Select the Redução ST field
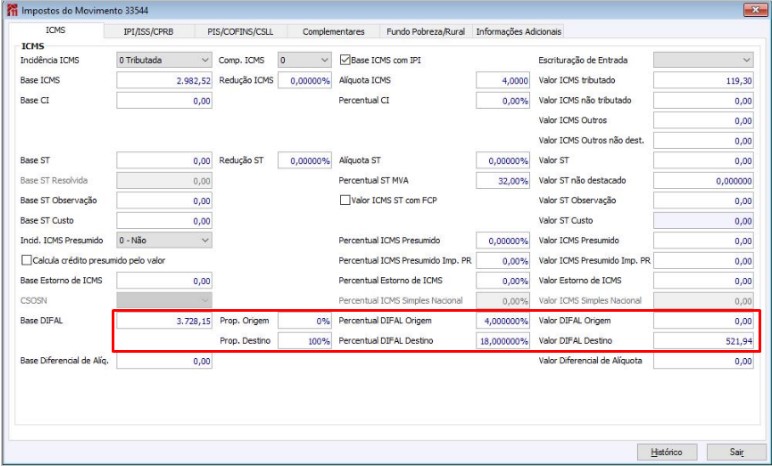The image size is (772, 466). pyautogui.click(x=304, y=161)
